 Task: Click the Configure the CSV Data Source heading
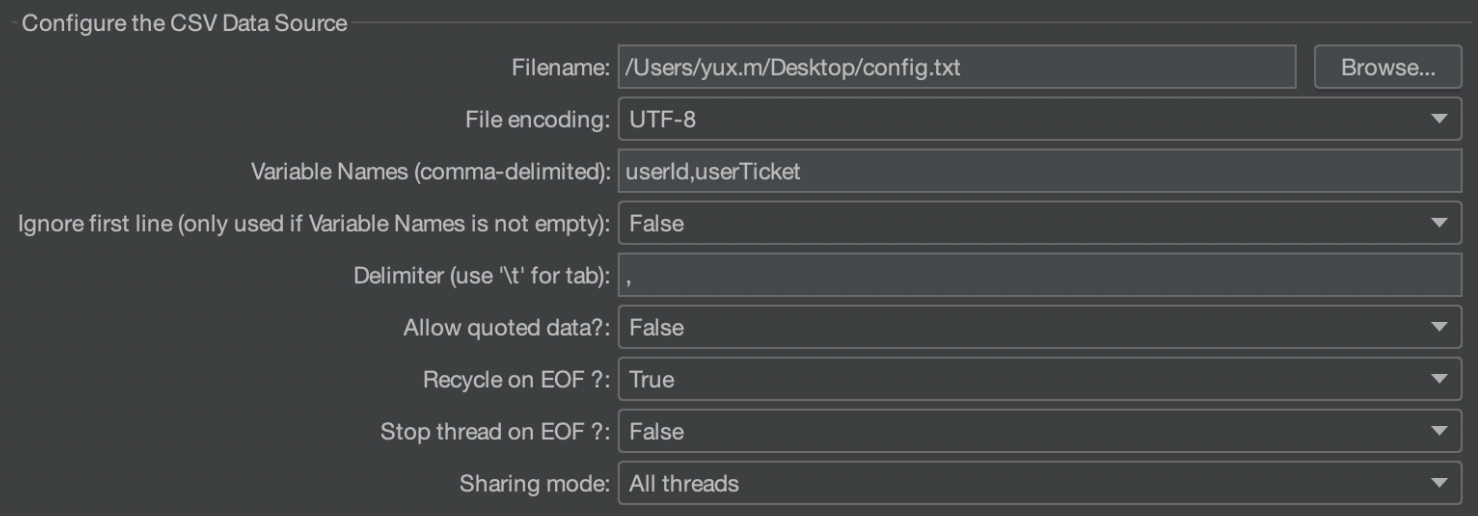185,23
